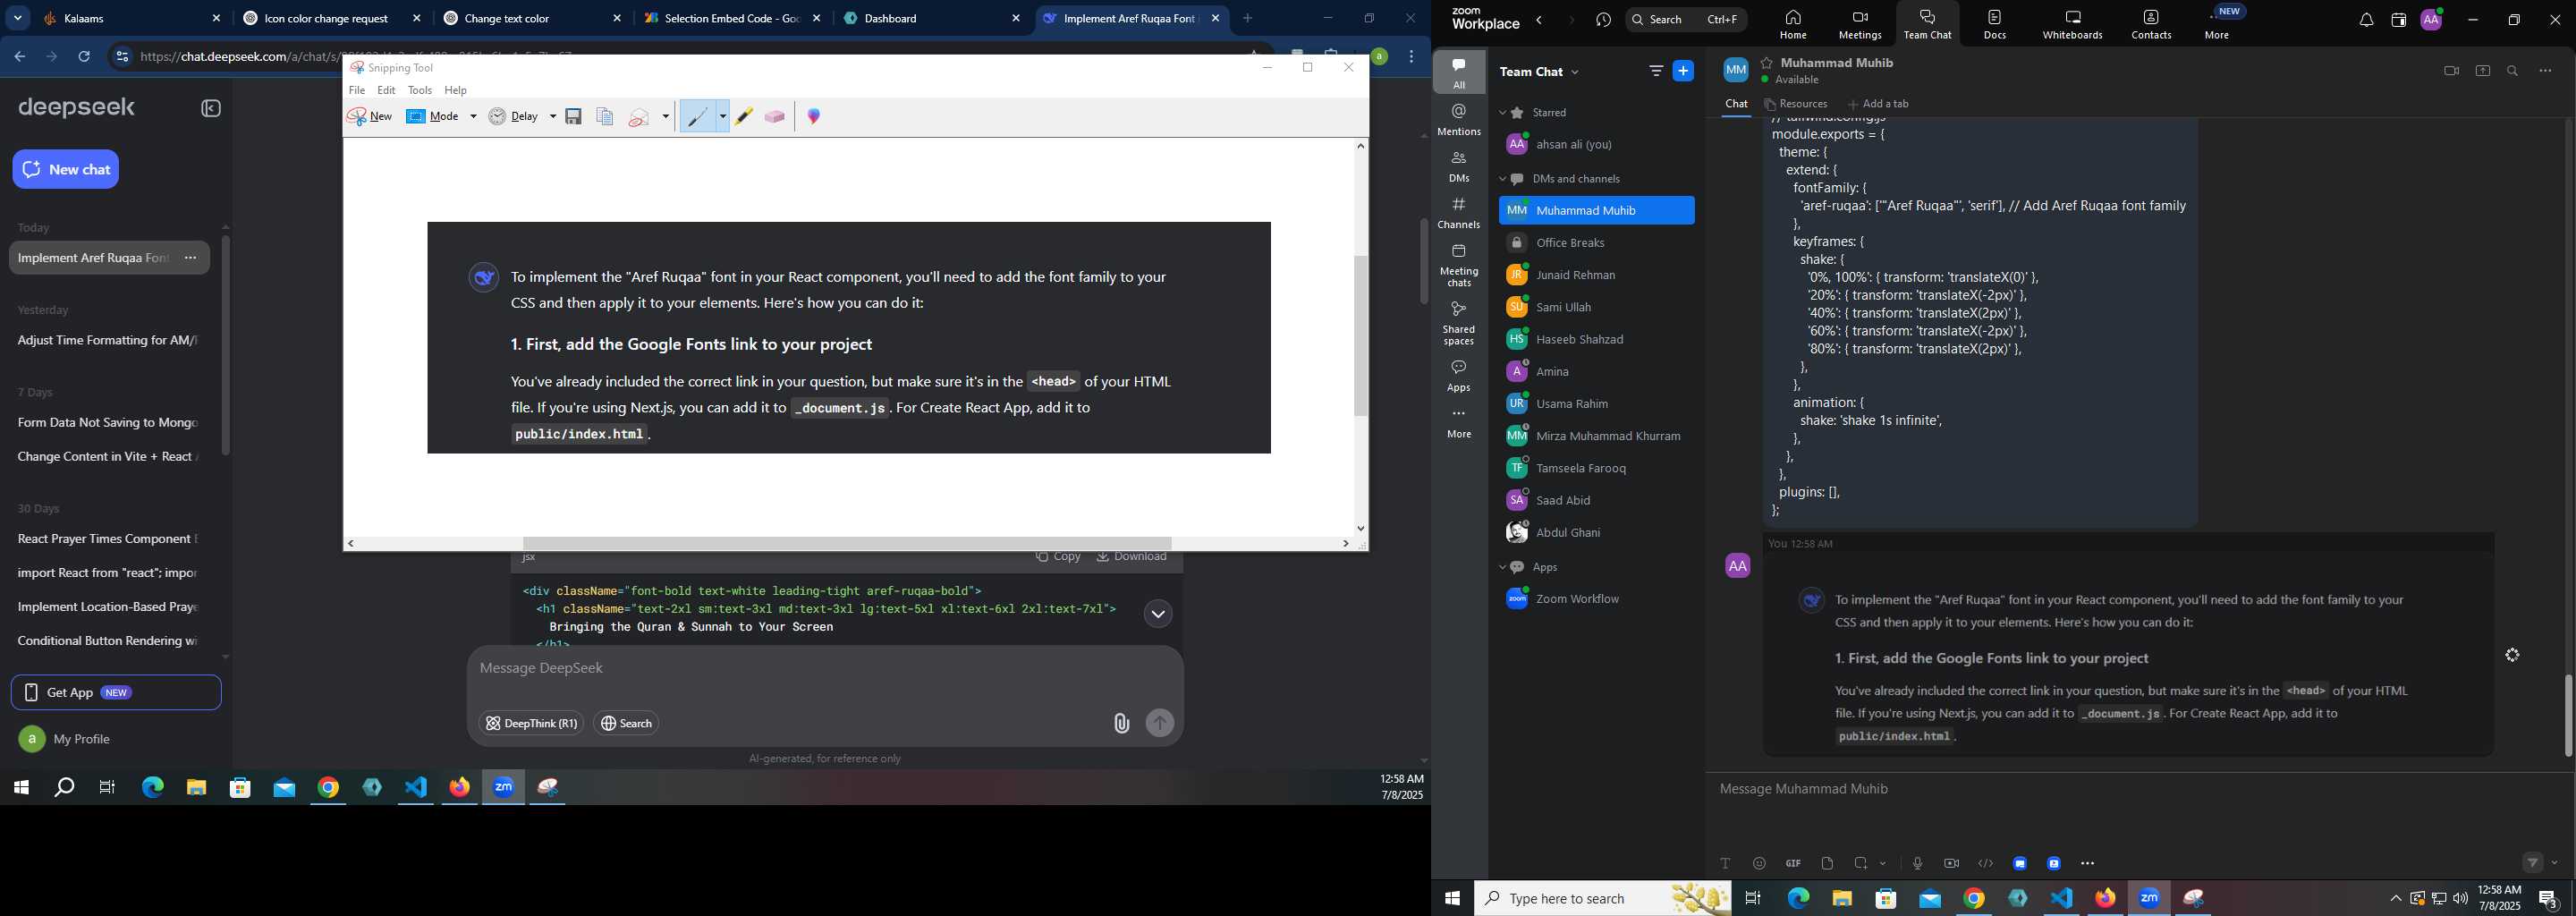This screenshot has width=2576, height=916.
Task: Insert a code snippet in Zoom chat
Action: [1986, 864]
